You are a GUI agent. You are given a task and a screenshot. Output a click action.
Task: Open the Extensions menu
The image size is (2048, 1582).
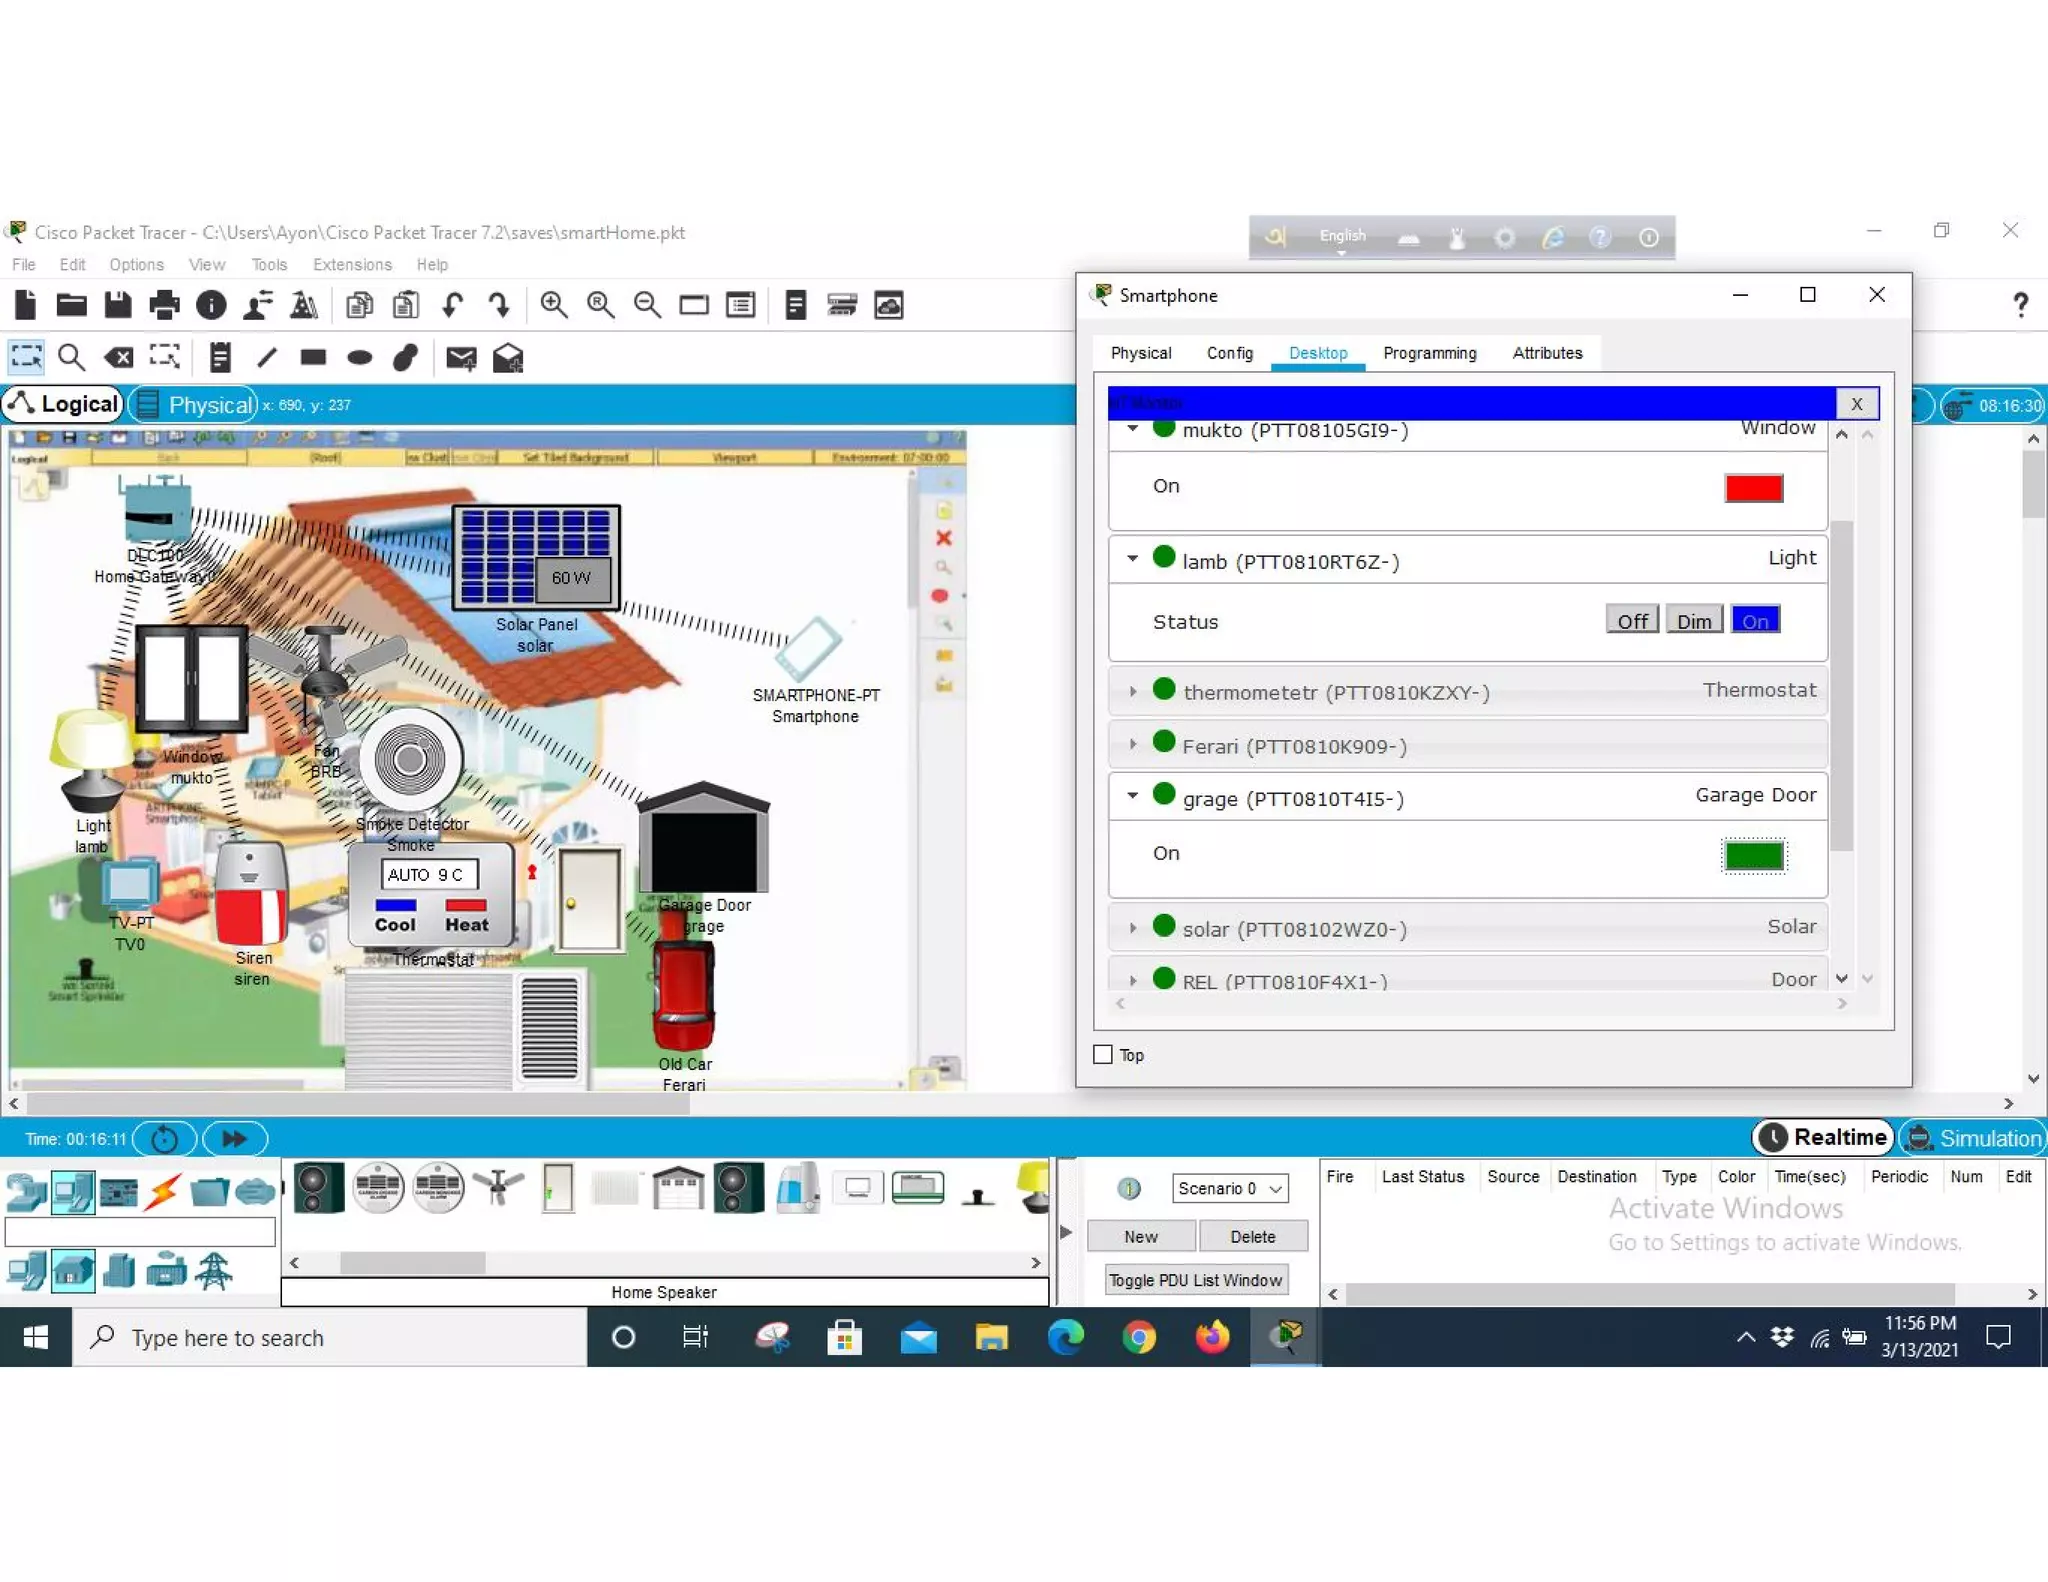pyautogui.click(x=352, y=265)
